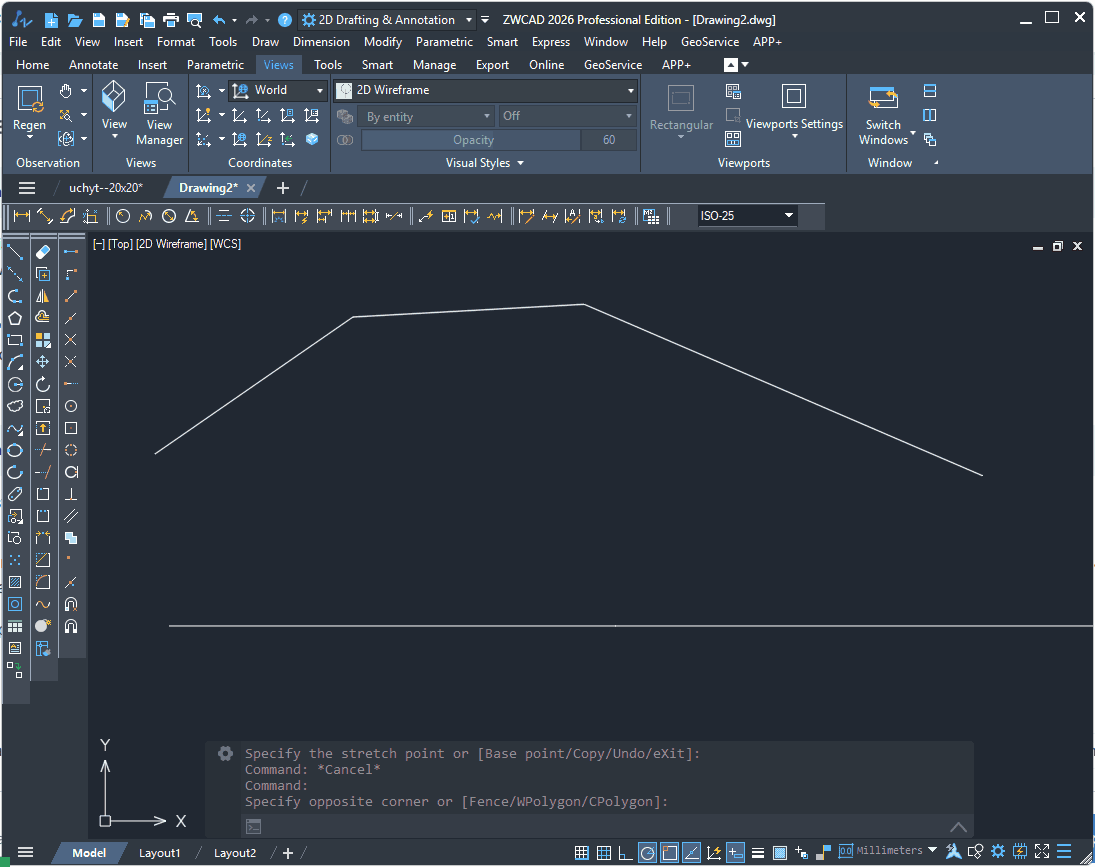Toggle lineweight display in status bar
Image resolution: width=1095 pixels, height=867 pixels.
[758, 852]
